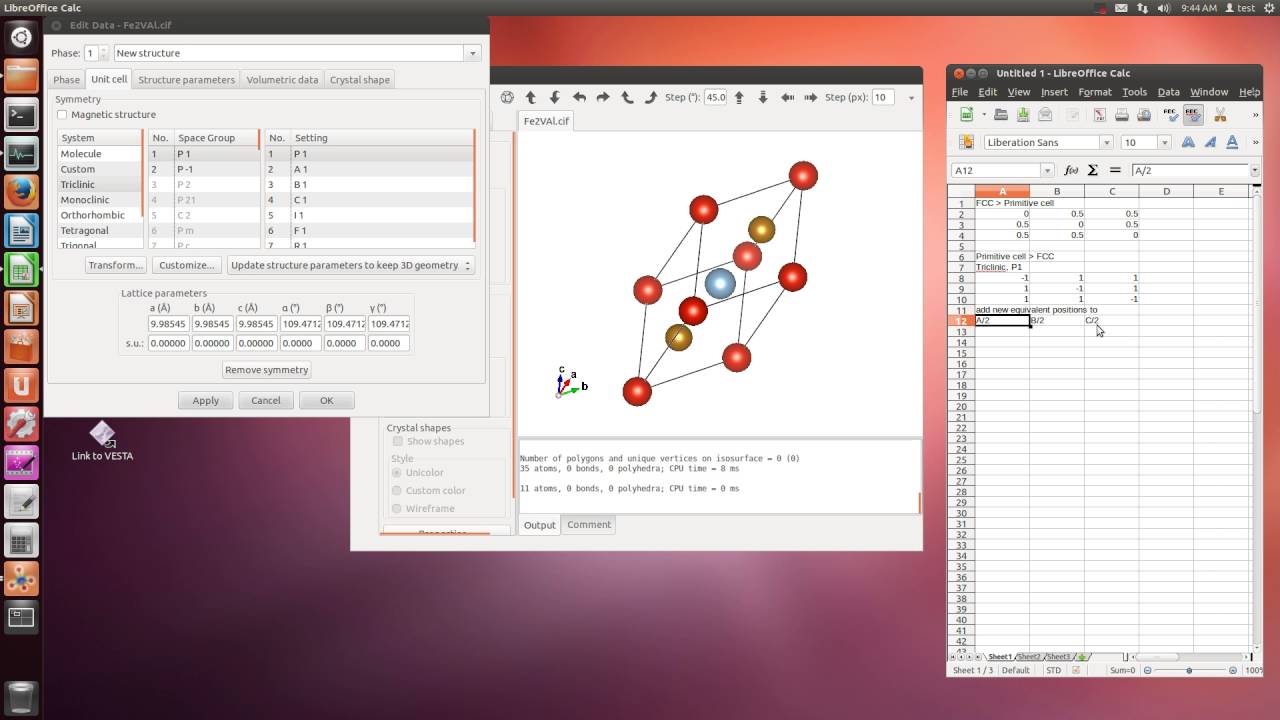Screen dimensions: 1280x720
Task: Click the Customize... button
Action: tap(187, 265)
